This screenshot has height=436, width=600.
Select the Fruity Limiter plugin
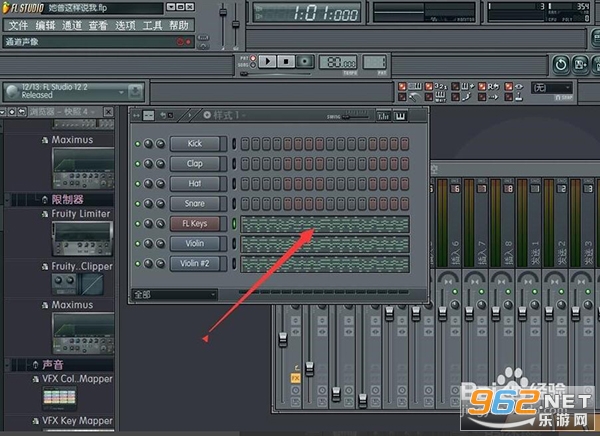click(x=80, y=214)
